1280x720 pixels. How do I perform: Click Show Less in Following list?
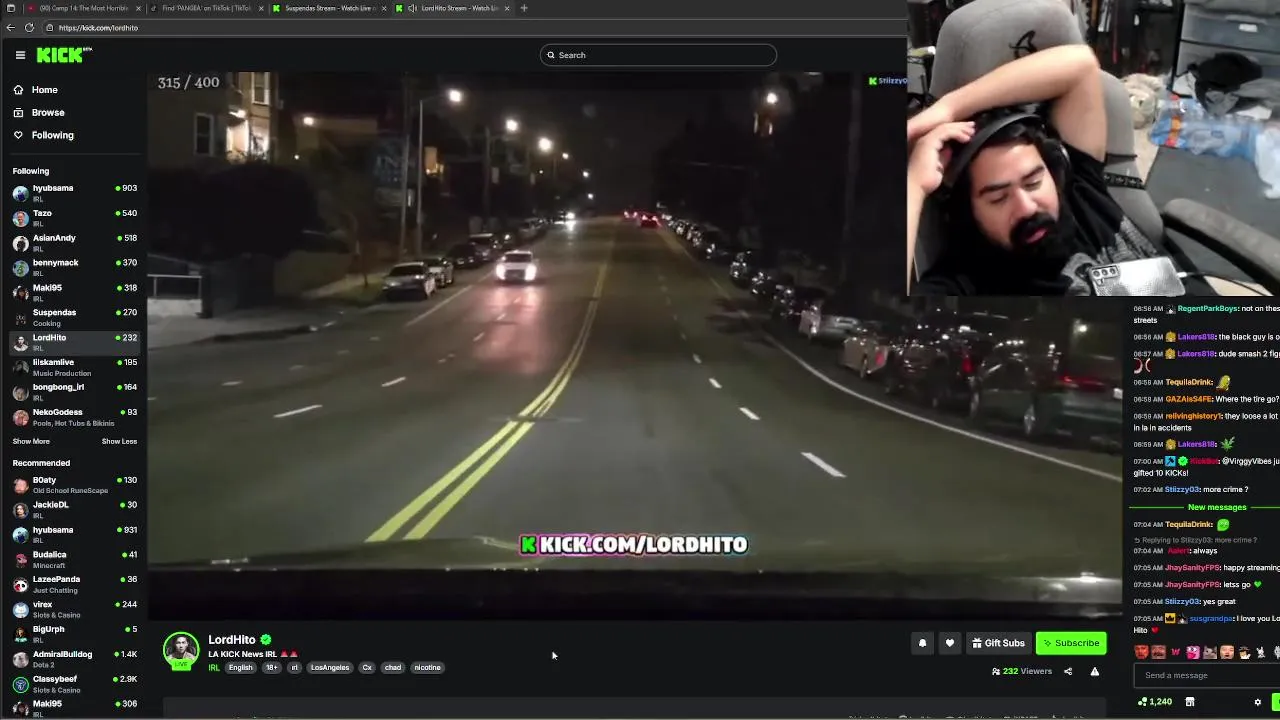tap(119, 441)
